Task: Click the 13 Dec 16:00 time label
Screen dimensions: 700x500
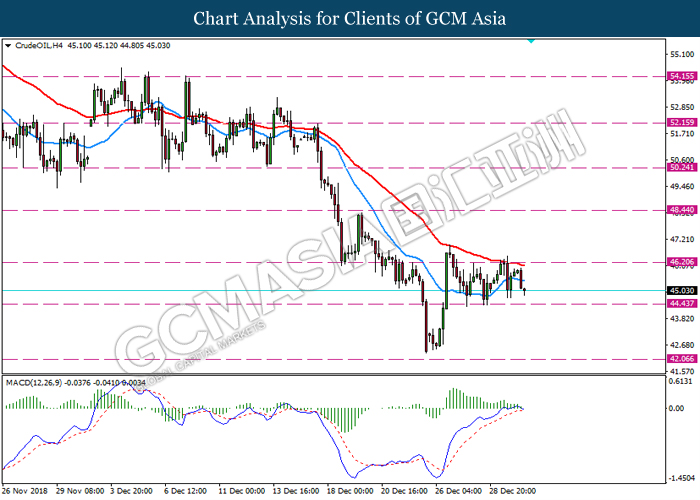Action: 296,491
